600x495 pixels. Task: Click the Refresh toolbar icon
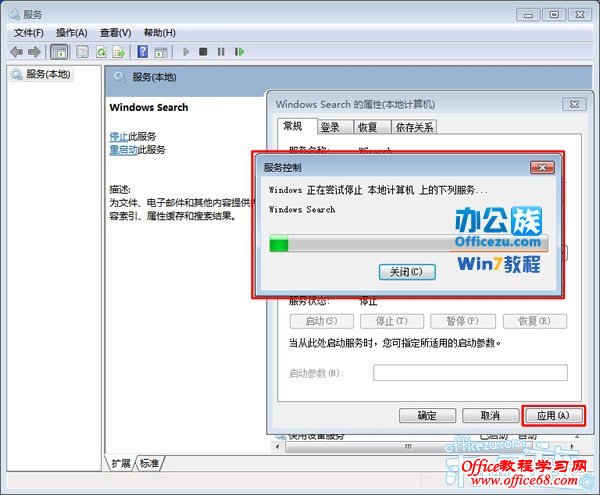101,52
